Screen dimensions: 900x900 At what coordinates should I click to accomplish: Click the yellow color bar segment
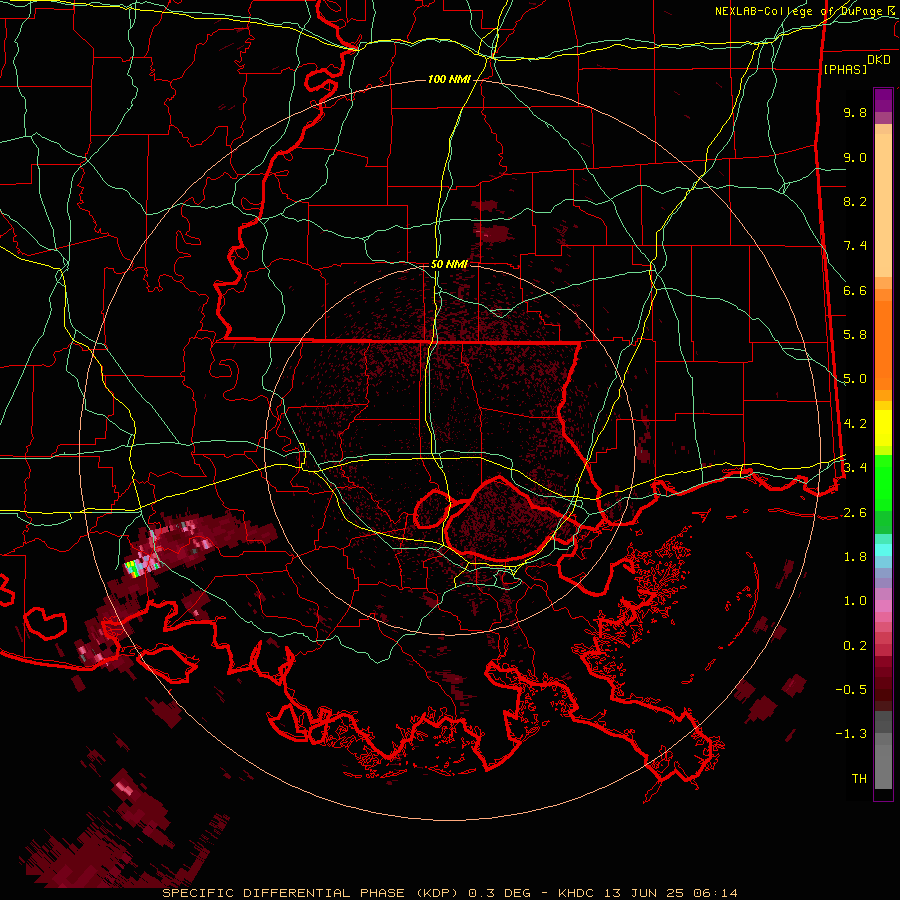point(883,428)
